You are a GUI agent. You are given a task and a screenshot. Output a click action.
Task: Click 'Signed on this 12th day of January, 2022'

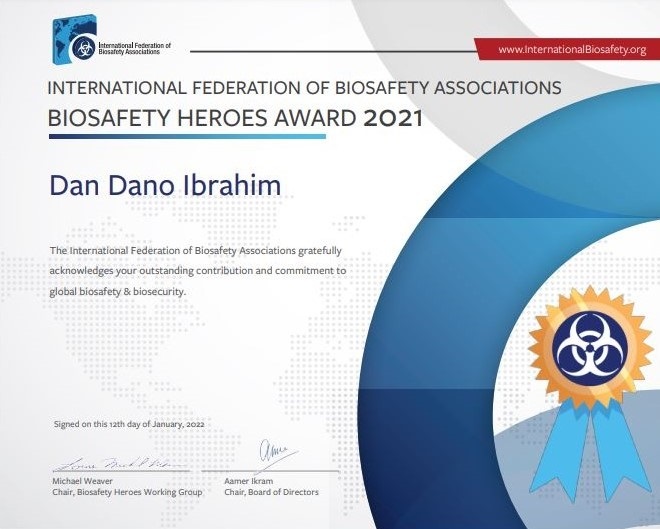[x=129, y=424]
